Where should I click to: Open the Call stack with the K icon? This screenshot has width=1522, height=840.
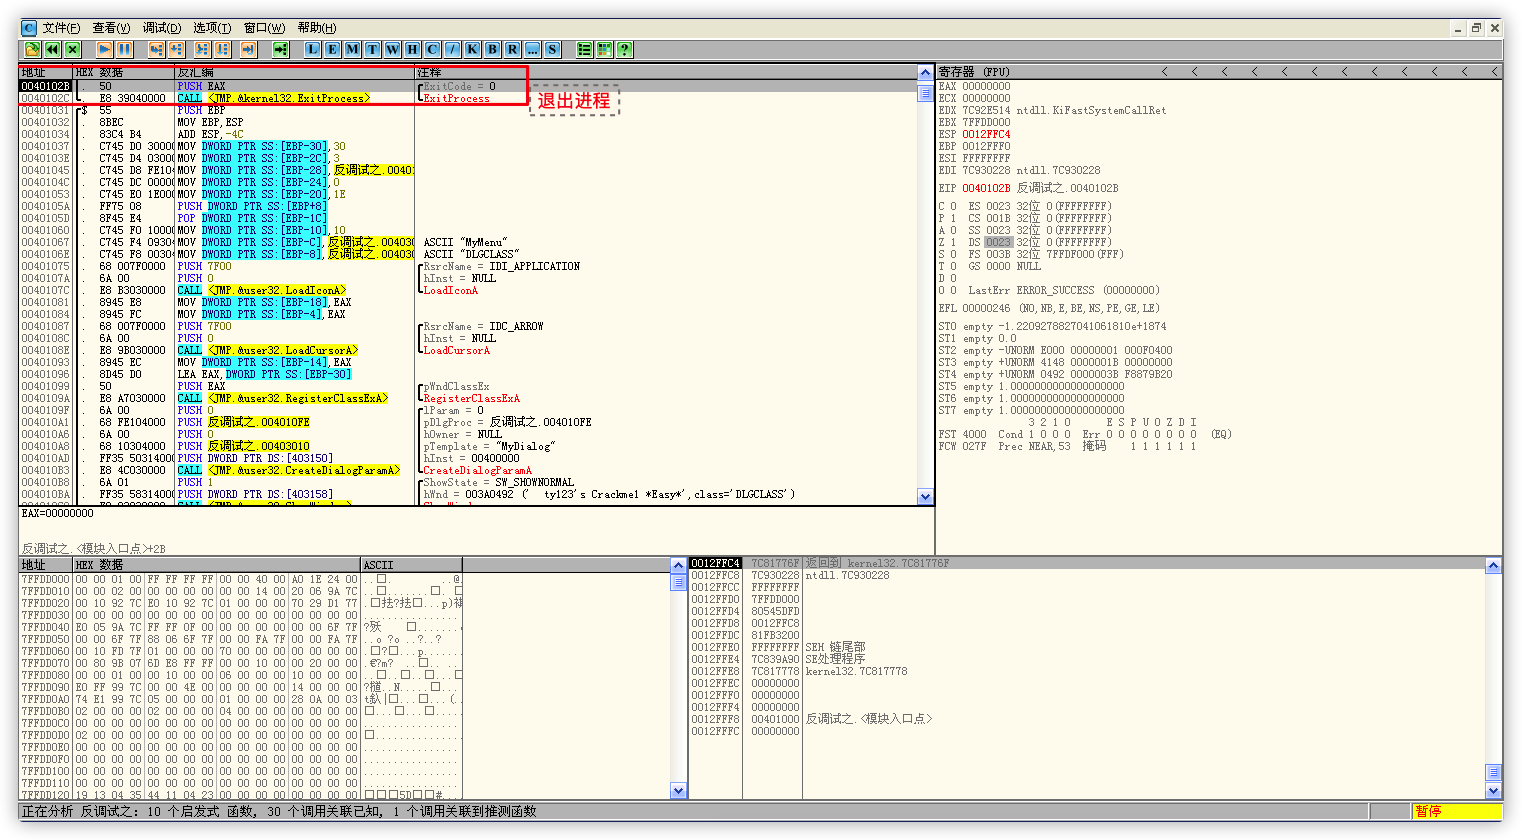472,49
